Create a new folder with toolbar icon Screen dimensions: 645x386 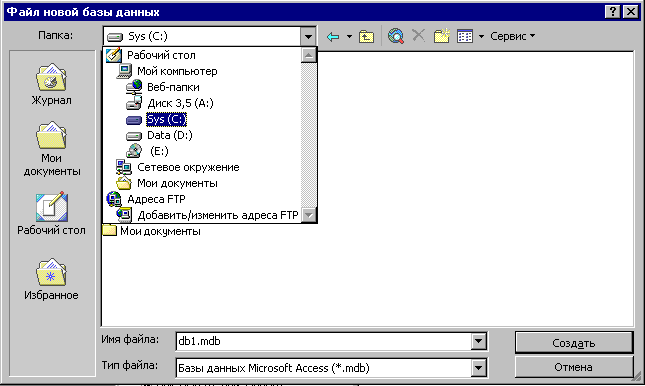[442, 36]
